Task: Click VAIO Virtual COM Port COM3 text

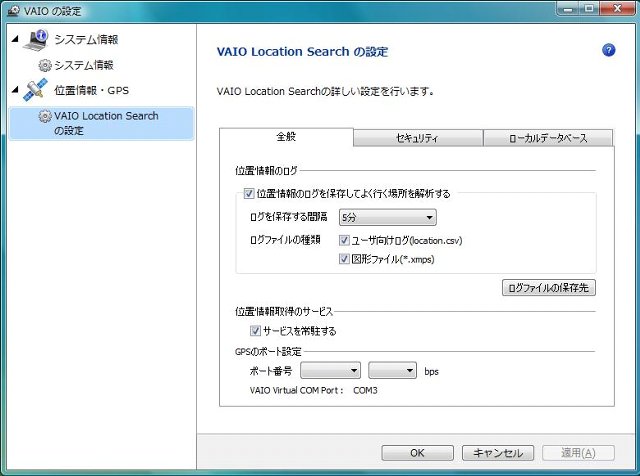Action: [x=313, y=390]
